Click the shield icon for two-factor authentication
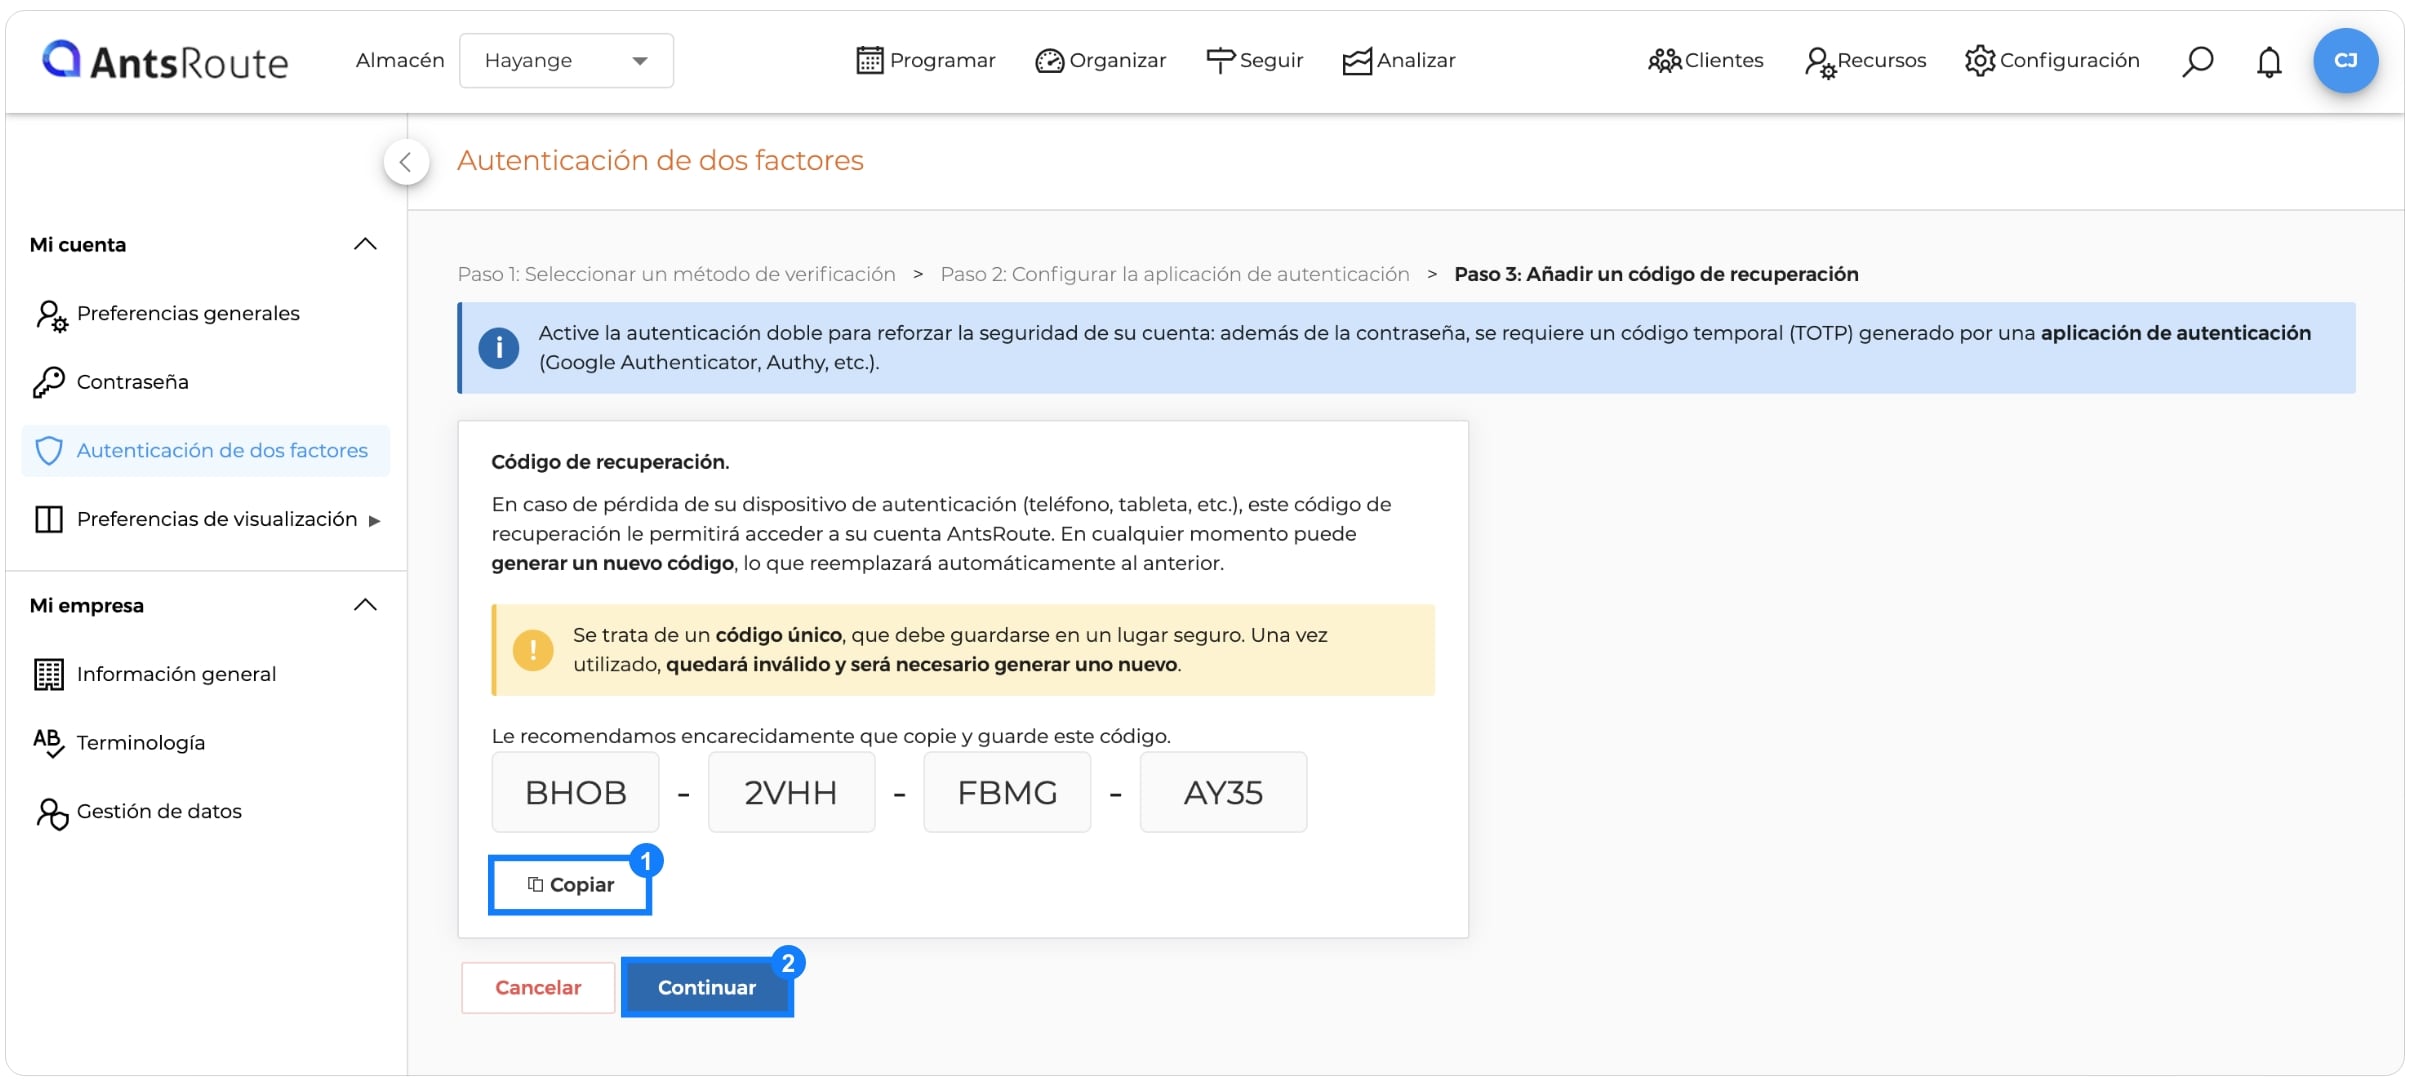The width and height of the screenshot is (2410, 1084). [49, 451]
